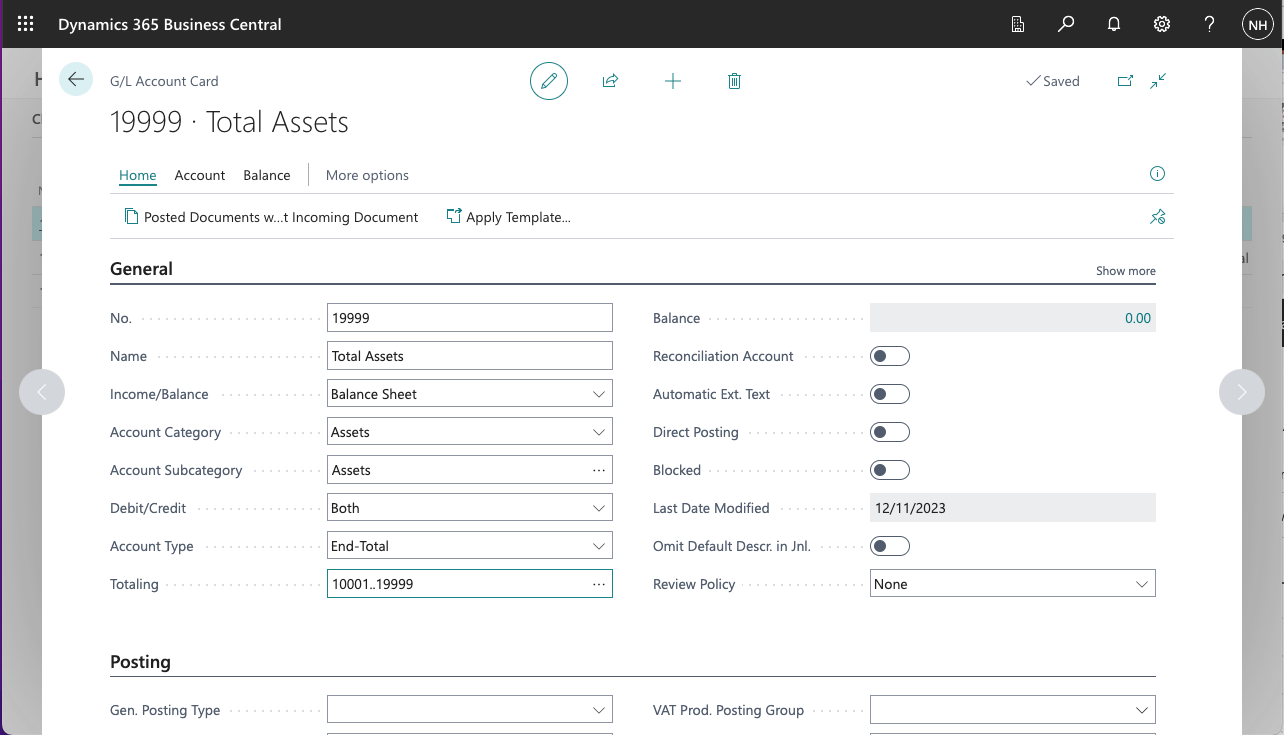
Task: Enable the Direct Posting toggle
Action: [890, 432]
